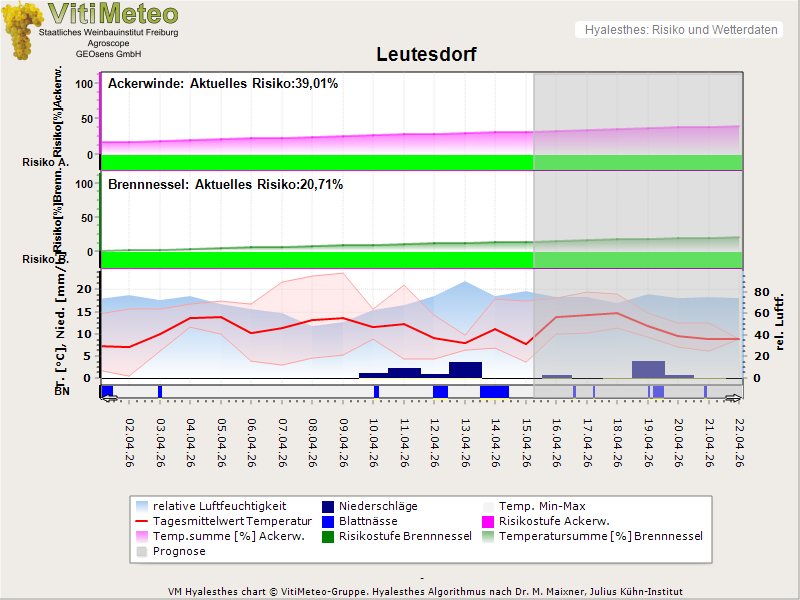Click the Temperatursumme [%] Brennnessel legend entry
This screenshot has width=800, height=600.
click(x=600, y=537)
